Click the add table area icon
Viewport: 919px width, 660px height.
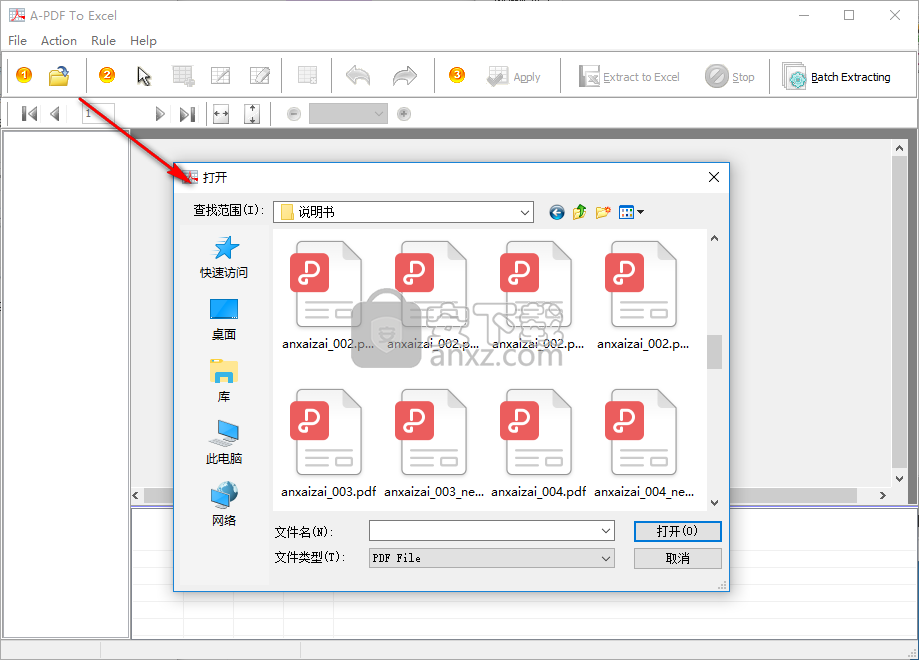coord(183,76)
